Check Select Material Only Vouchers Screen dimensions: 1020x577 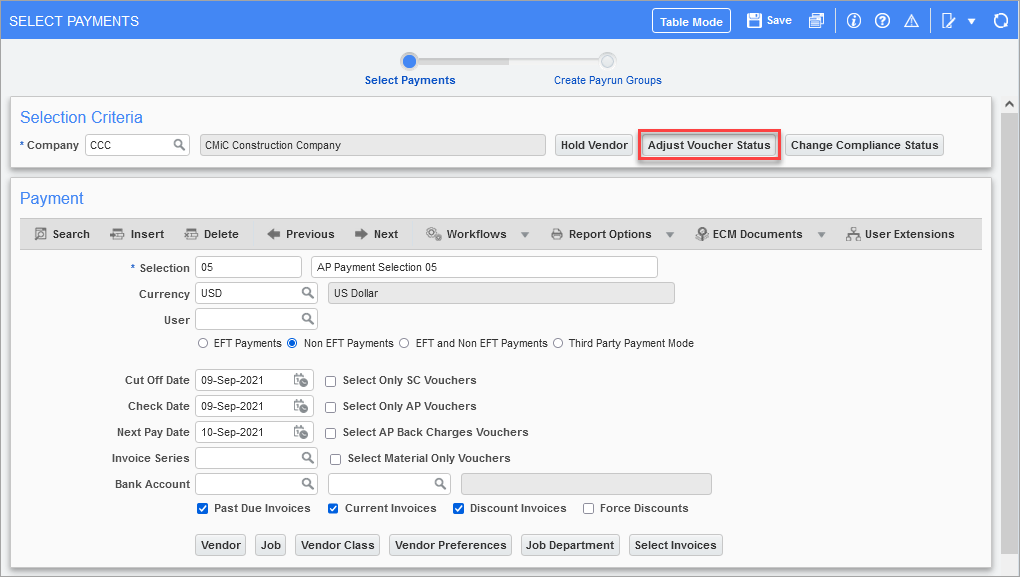(336, 459)
